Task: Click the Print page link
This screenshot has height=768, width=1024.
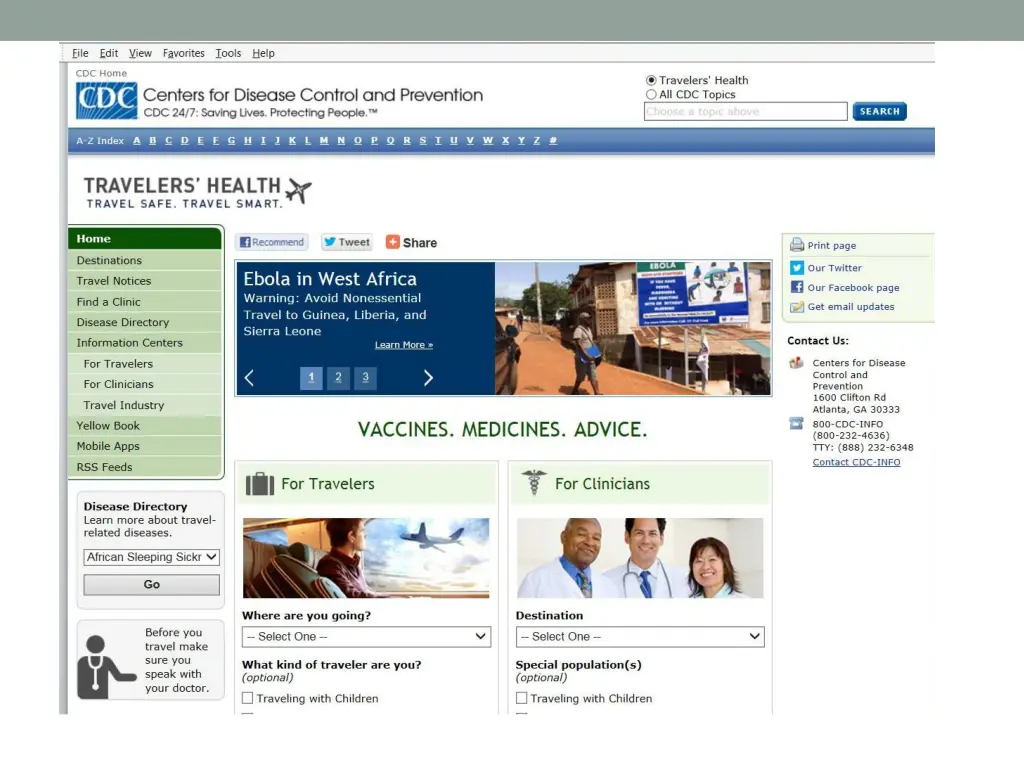Action: coord(831,246)
